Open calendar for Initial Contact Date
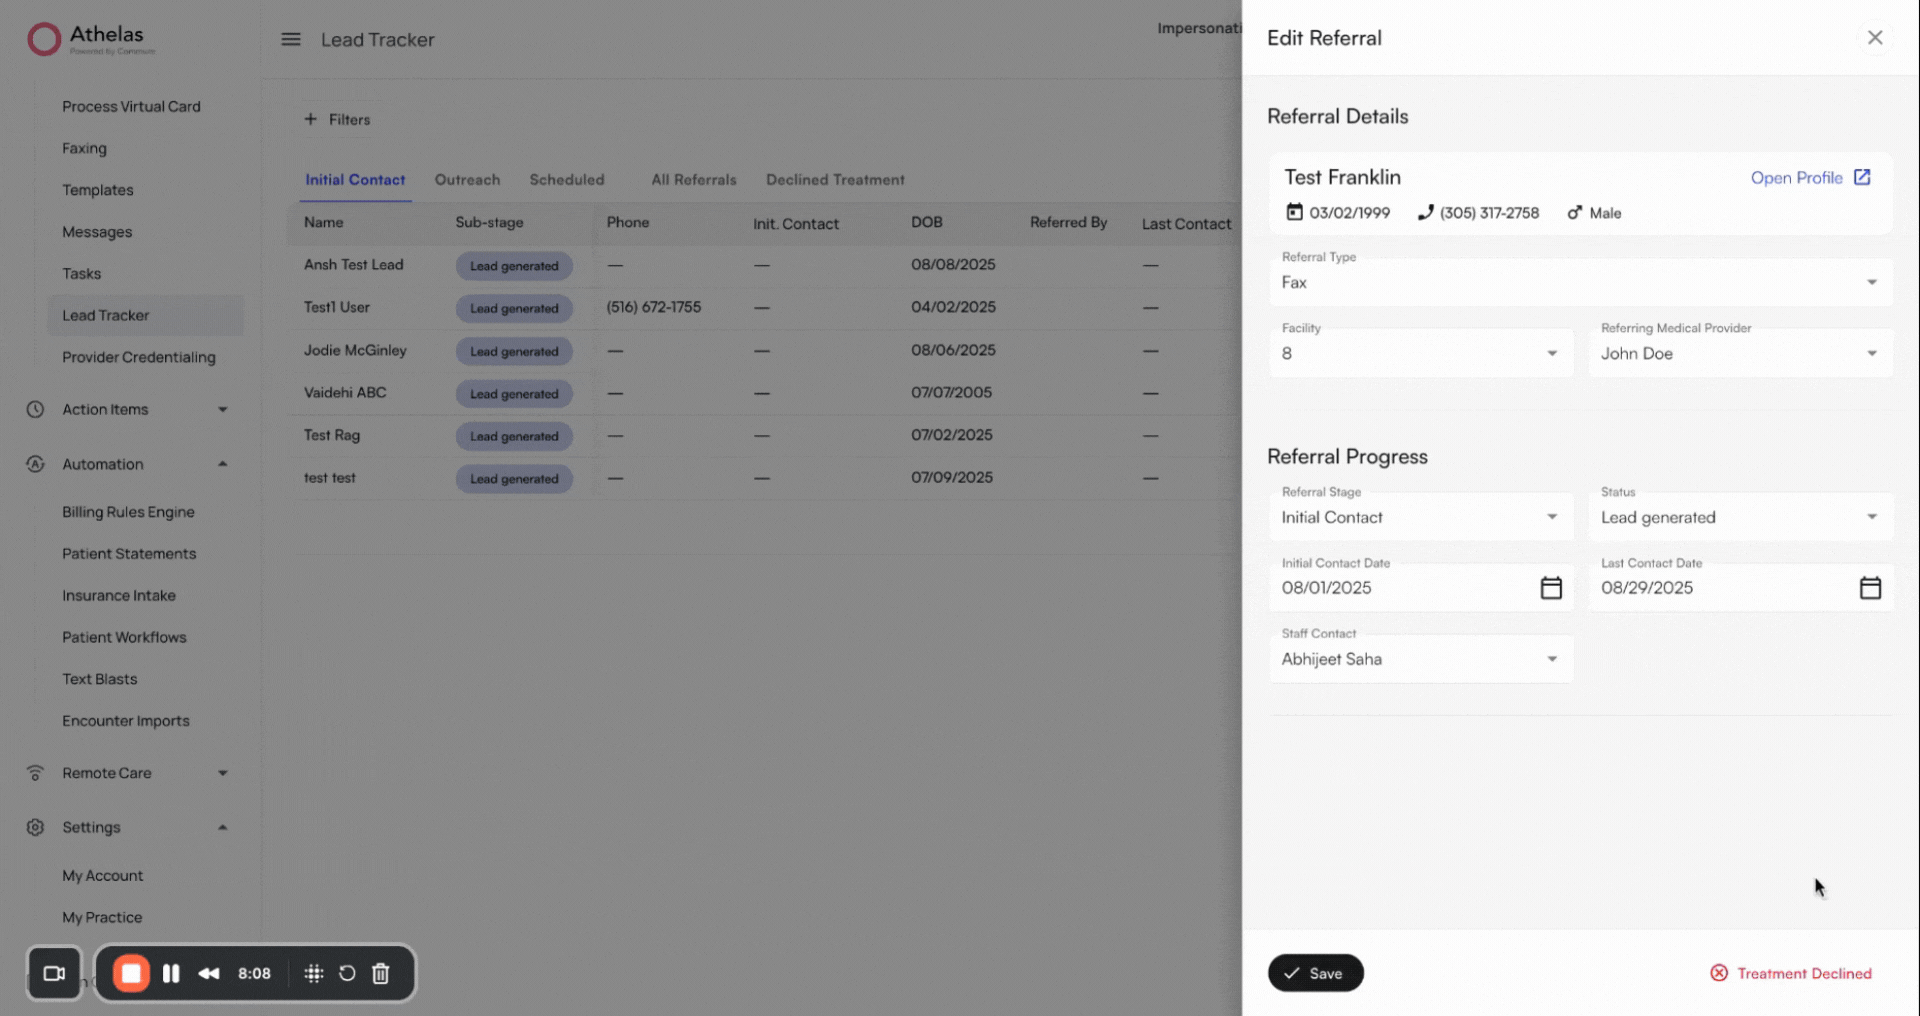Image resolution: width=1920 pixels, height=1016 pixels. tap(1551, 588)
